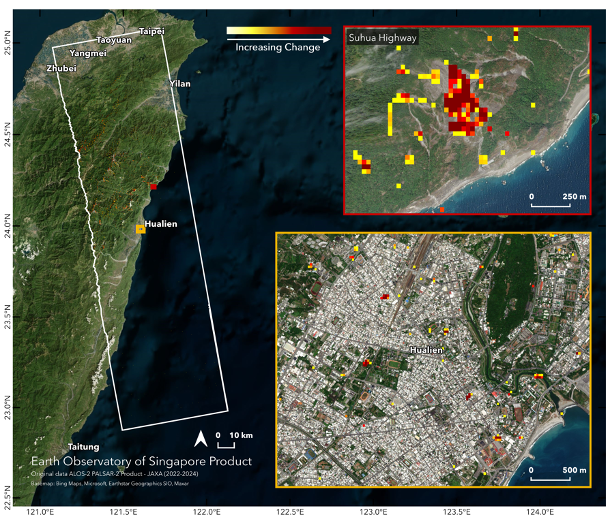612x520 pixels.
Task: Select the white arrow under the color bar
Action: 277,39
